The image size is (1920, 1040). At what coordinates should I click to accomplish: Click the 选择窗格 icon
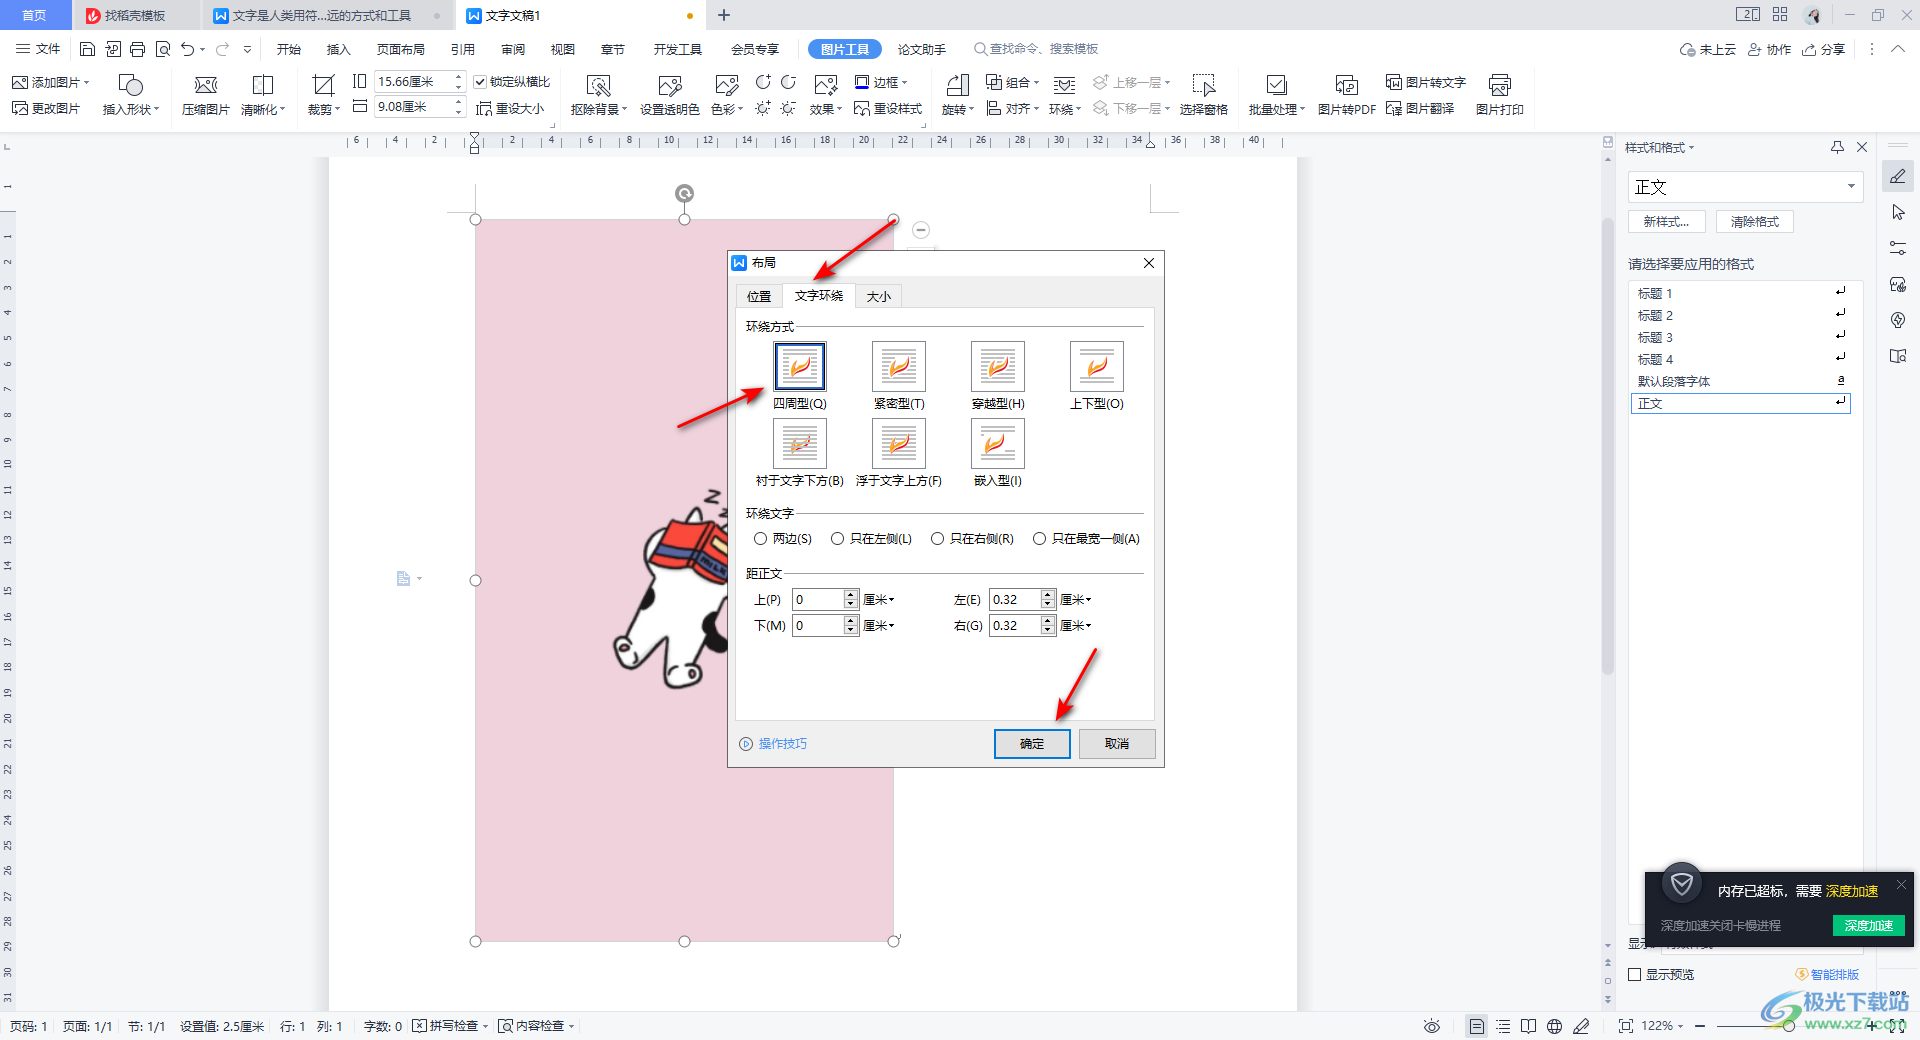pyautogui.click(x=1203, y=86)
